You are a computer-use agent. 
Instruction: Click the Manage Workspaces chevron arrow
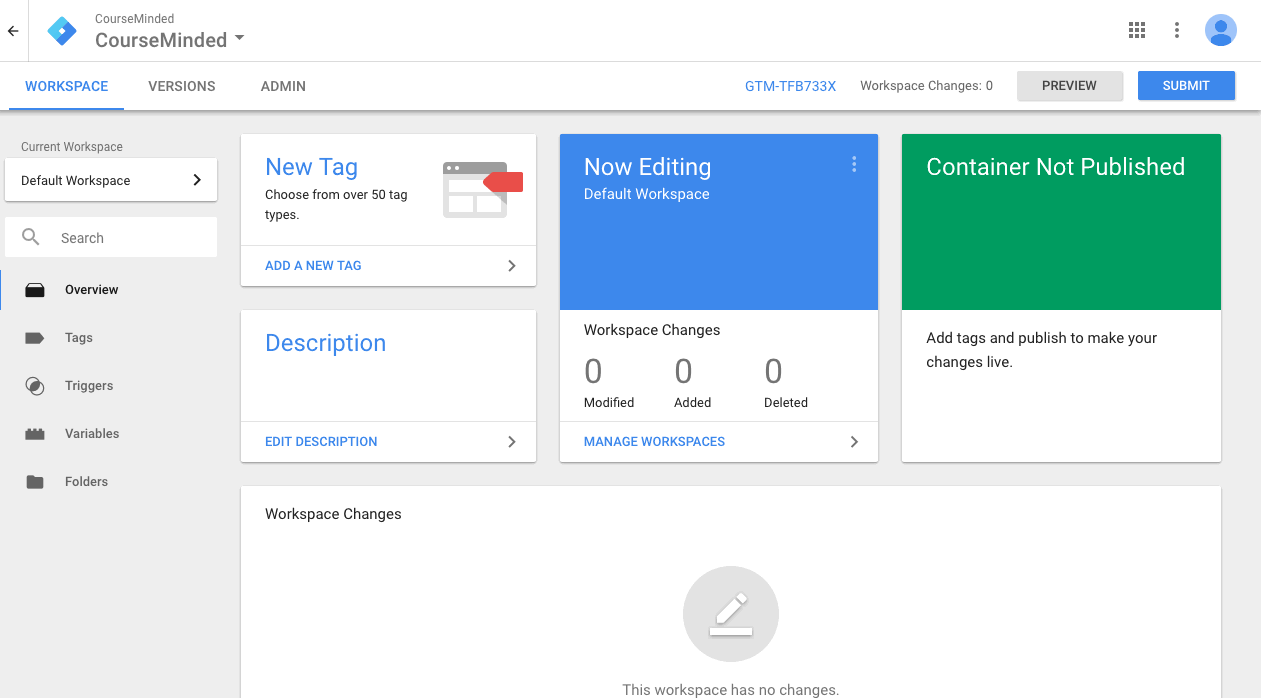(x=853, y=442)
